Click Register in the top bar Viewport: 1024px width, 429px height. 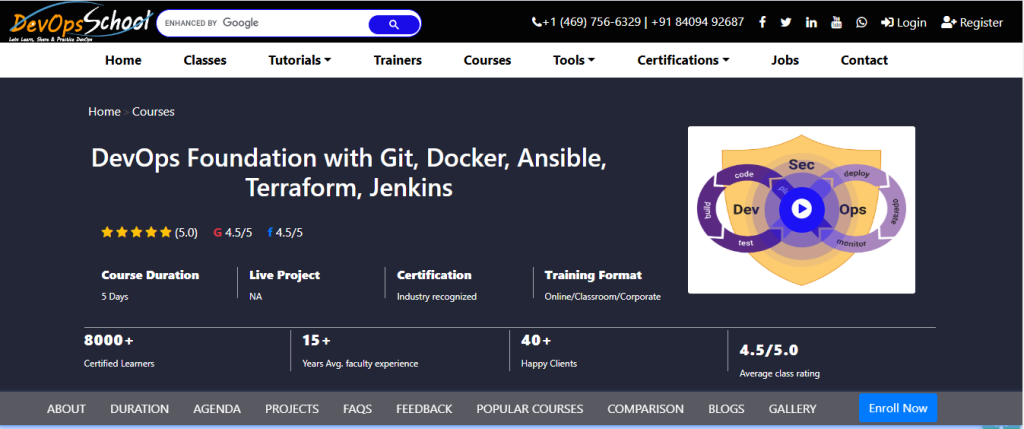click(x=972, y=23)
